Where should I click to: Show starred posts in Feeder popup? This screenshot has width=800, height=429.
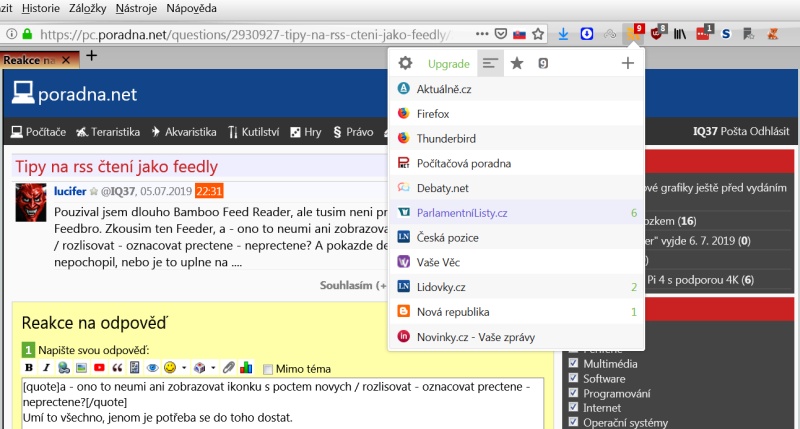[517, 63]
